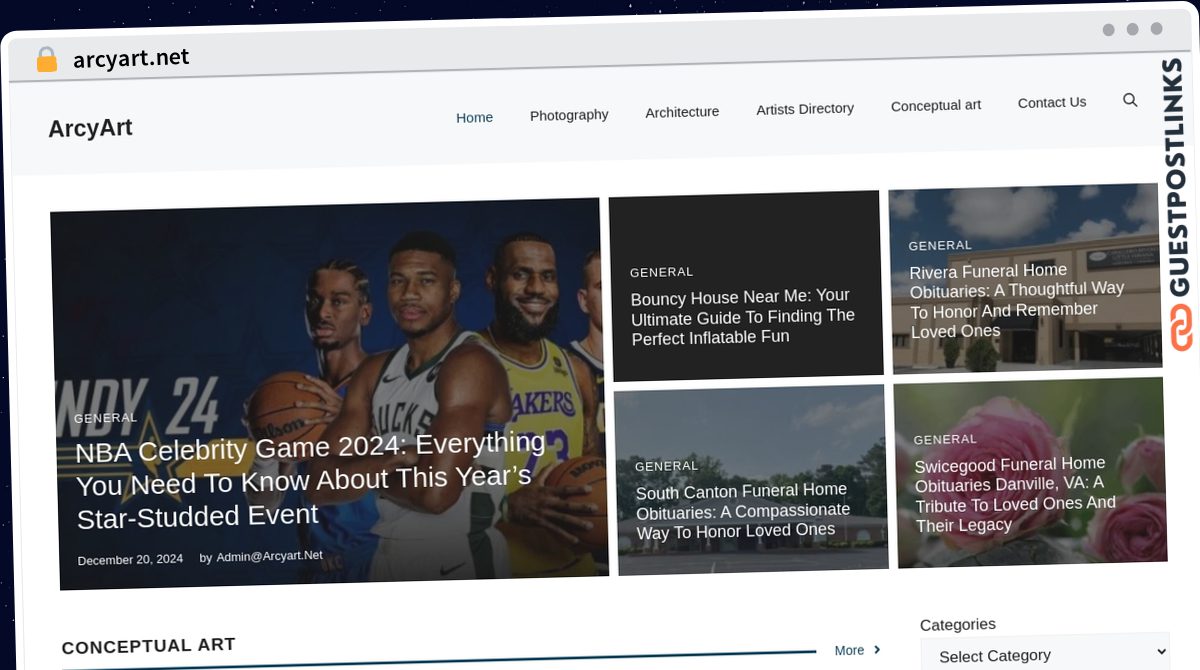Click the CONCEPTUAL ART section heading
The height and width of the screenshot is (670, 1200).
[148, 646]
